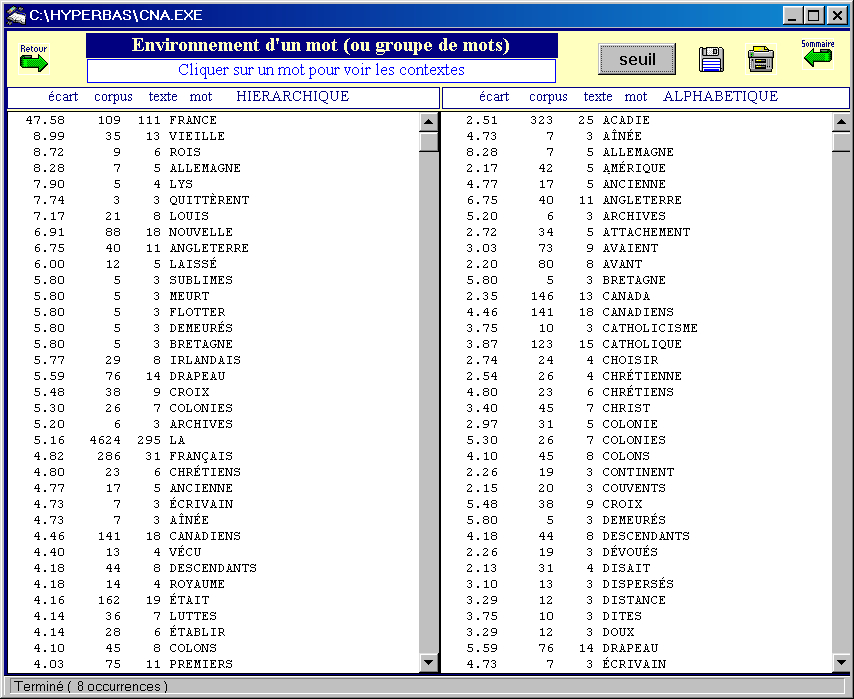The height and width of the screenshot is (699, 854).
Task: Click down arrow of alphabetical list scrollbar
Action: [841, 662]
